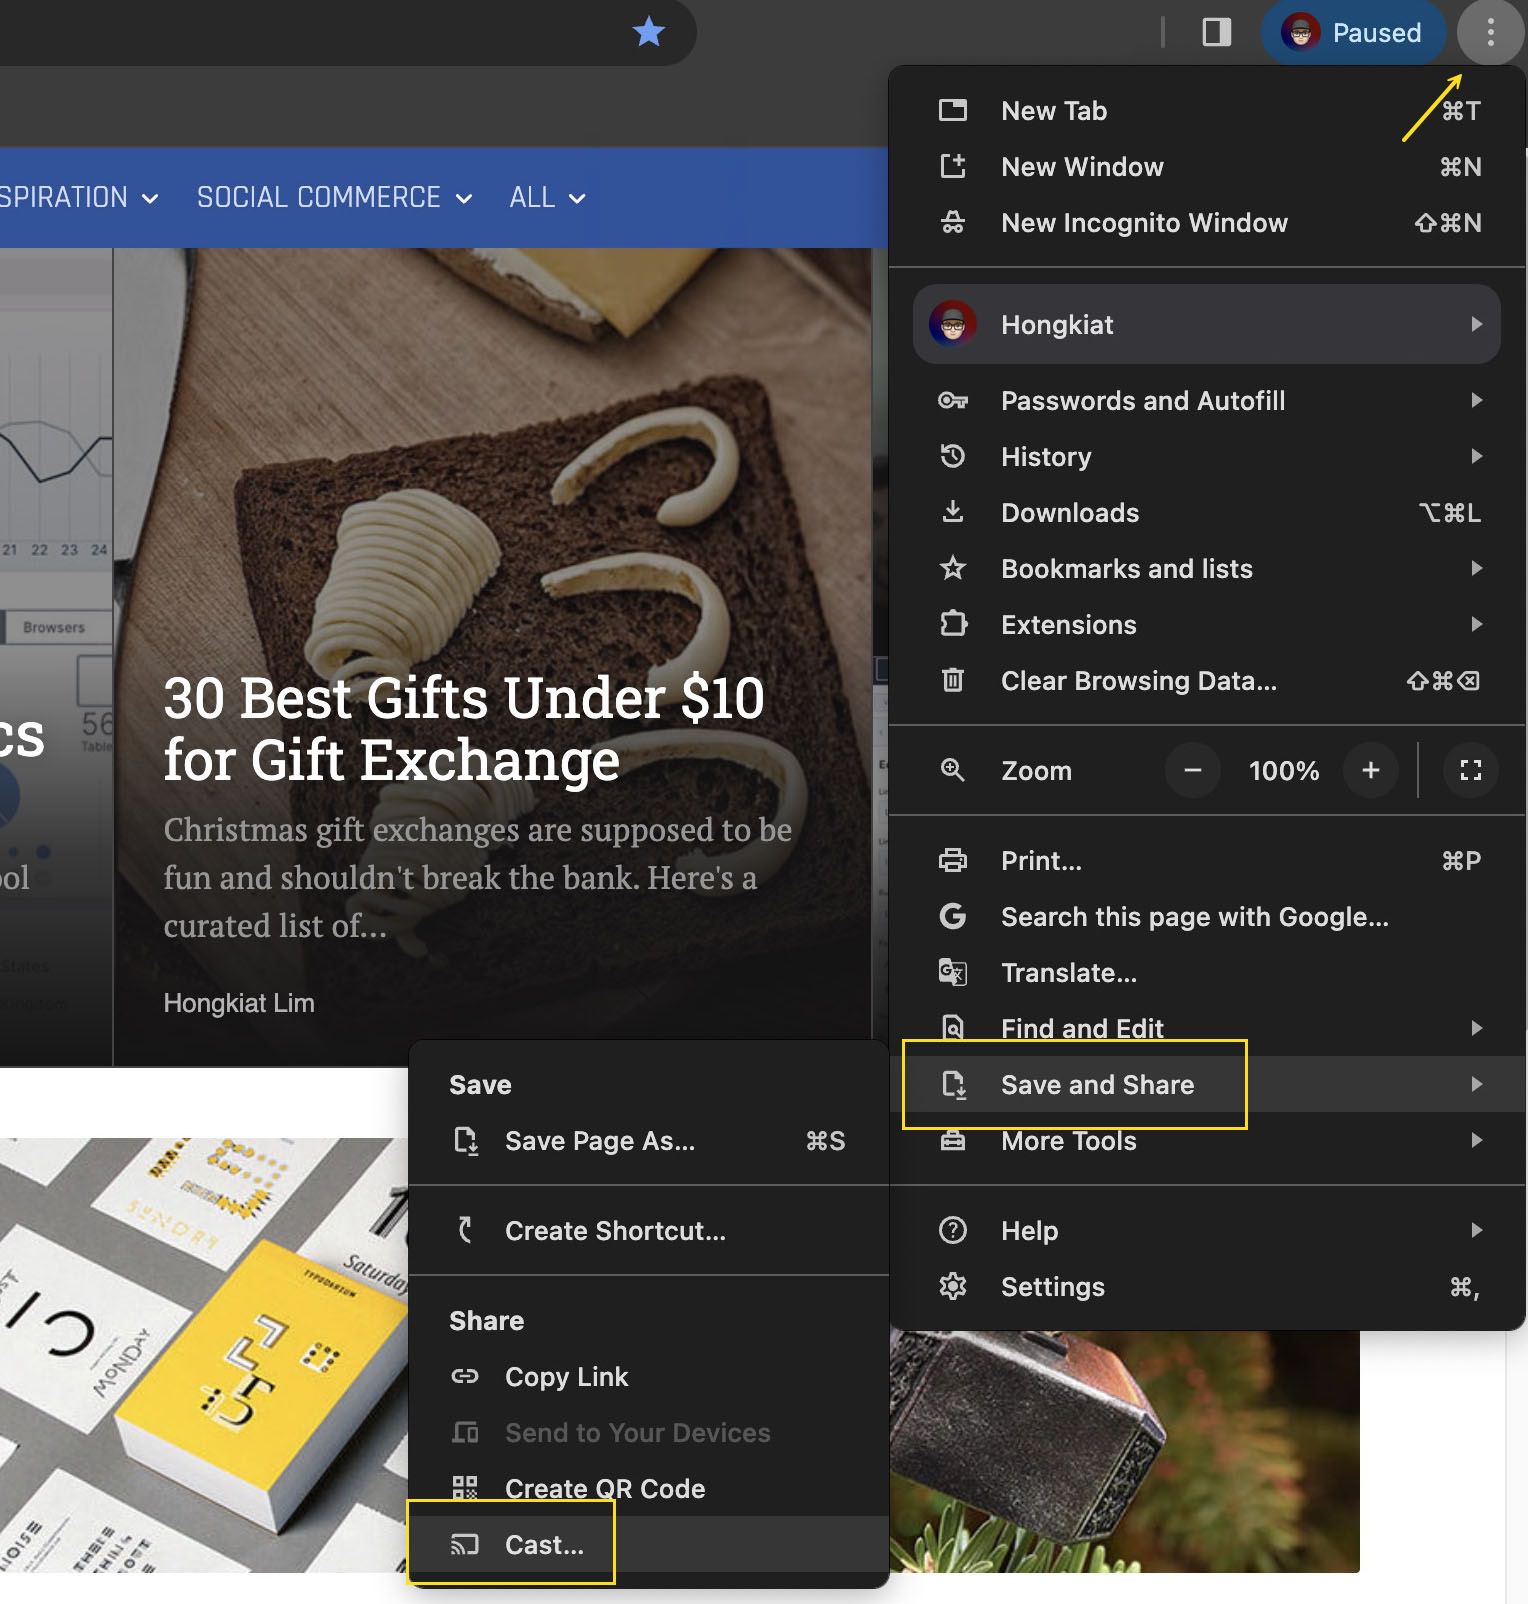The height and width of the screenshot is (1604, 1528).
Task: Select Create QR Code option
Action: tap(649, 1489)
